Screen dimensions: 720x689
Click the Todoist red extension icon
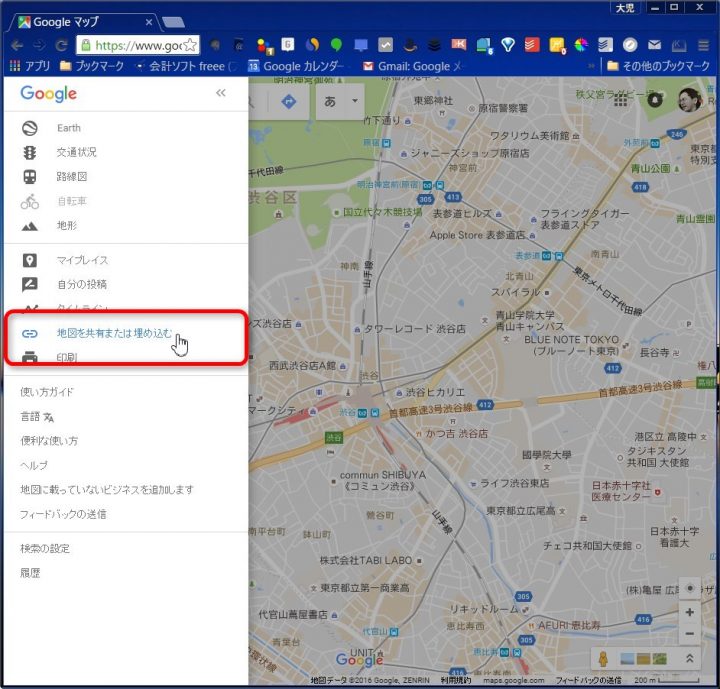[x=532, y=45]
